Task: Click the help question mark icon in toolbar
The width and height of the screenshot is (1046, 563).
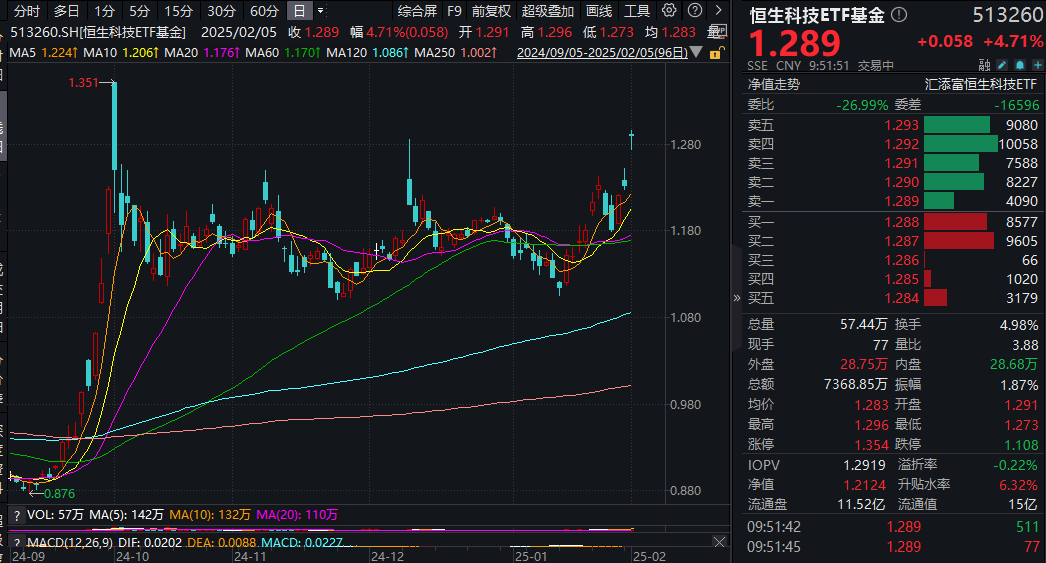Action: [x=694, y=10]
